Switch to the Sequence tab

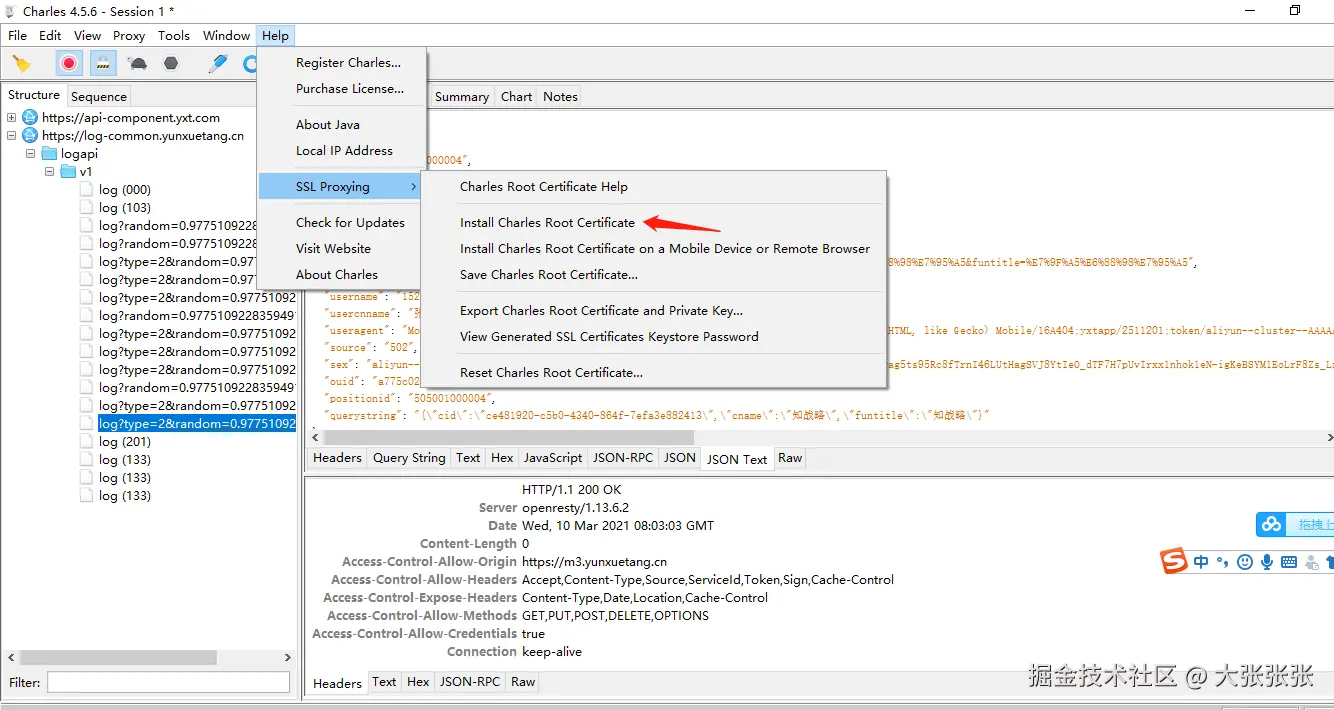[99, 97]
